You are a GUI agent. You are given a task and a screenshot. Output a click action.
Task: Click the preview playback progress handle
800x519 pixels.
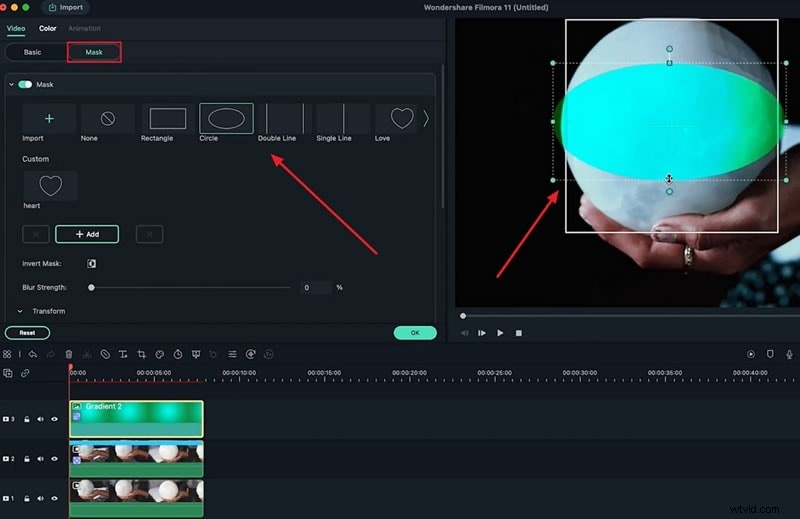(x=463, y=316)
